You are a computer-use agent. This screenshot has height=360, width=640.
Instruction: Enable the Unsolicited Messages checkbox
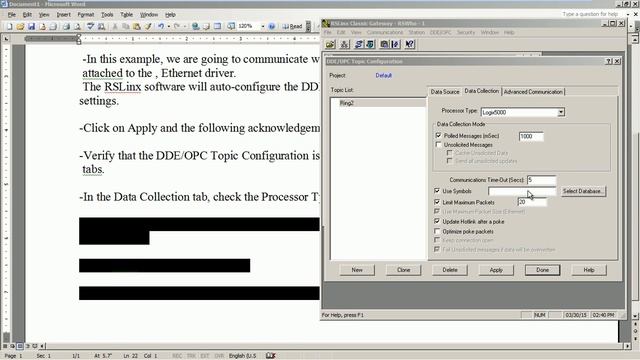438,144
